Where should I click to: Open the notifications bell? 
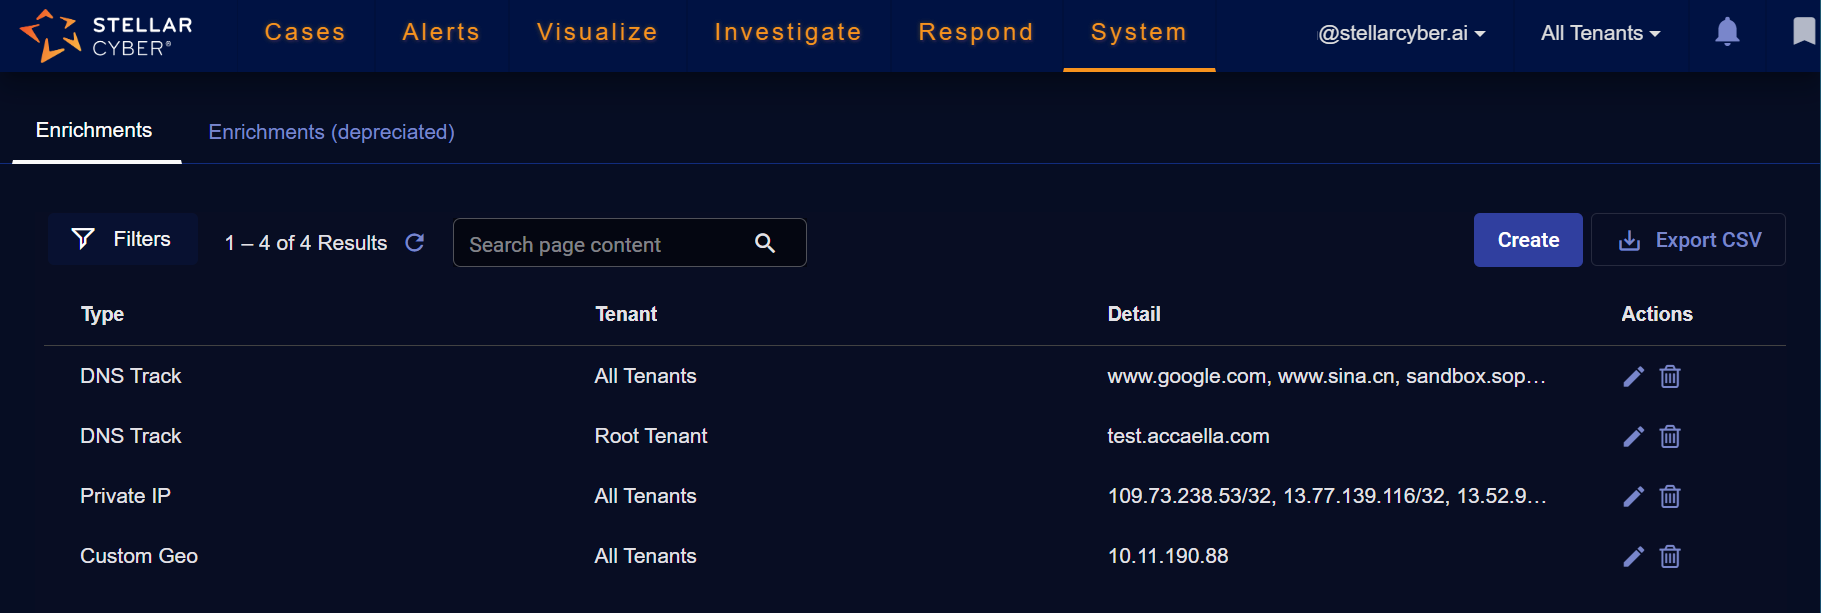tap(1727, 32)
